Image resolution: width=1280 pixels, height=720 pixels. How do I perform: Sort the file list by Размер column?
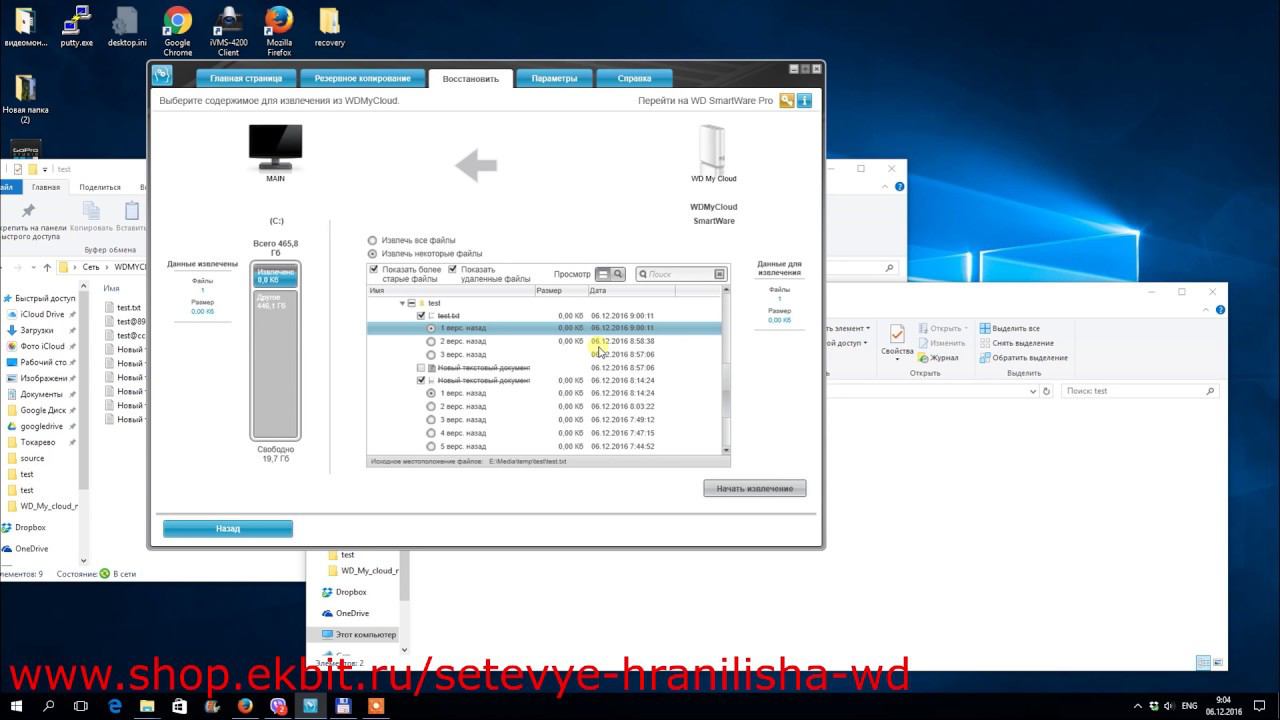tap(560, 291)
